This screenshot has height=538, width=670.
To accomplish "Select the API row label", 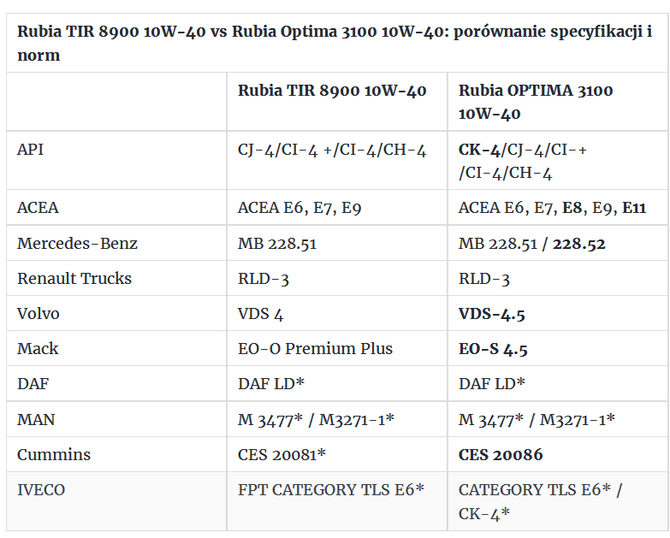I will click(x=31, y=149).
